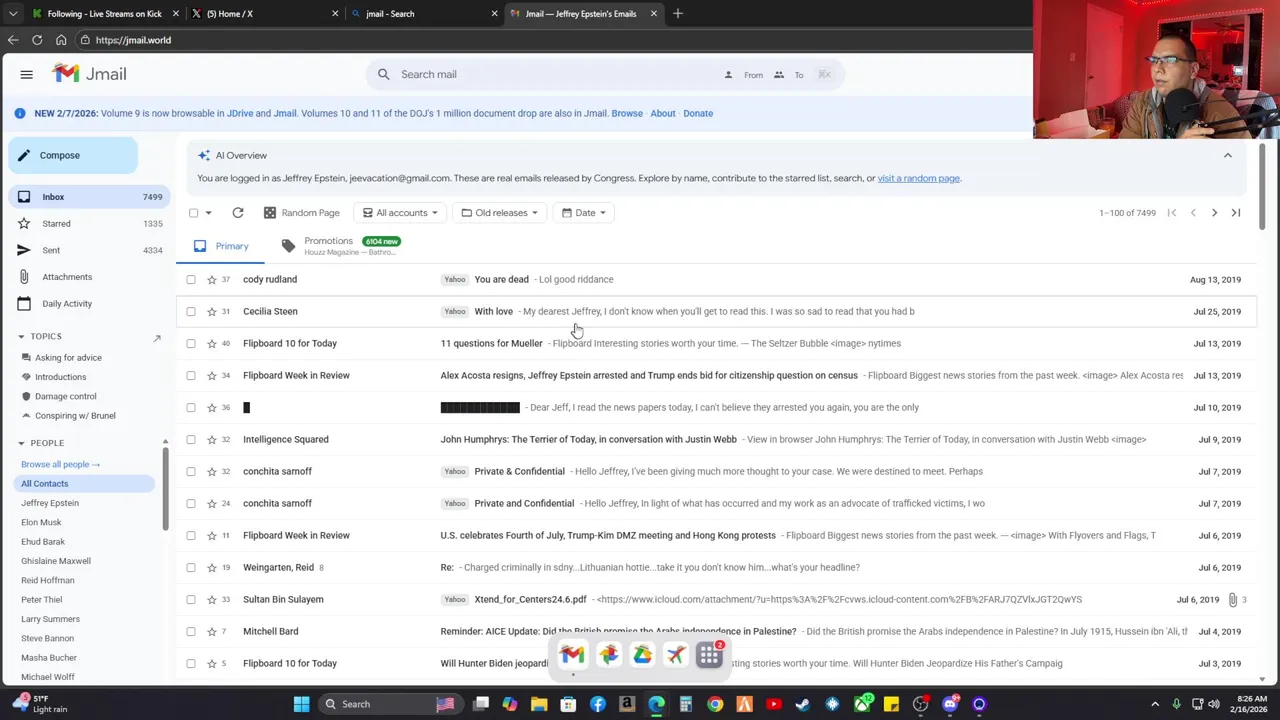Image resolution: width=1280 pixels, height=720 pixels.
Task: Star the Mitchell Bard email
Action: [x=211, y=632]
